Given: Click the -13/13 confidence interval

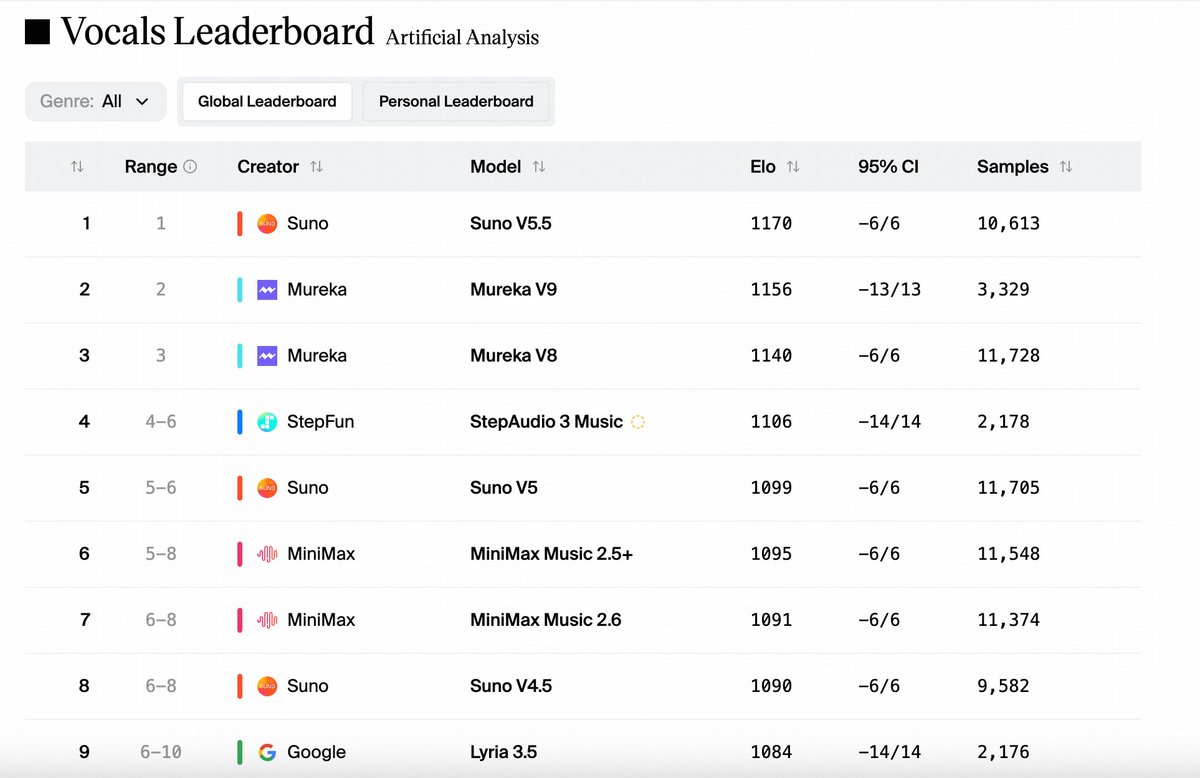Looking at the screenshot, I should point(889,289).
